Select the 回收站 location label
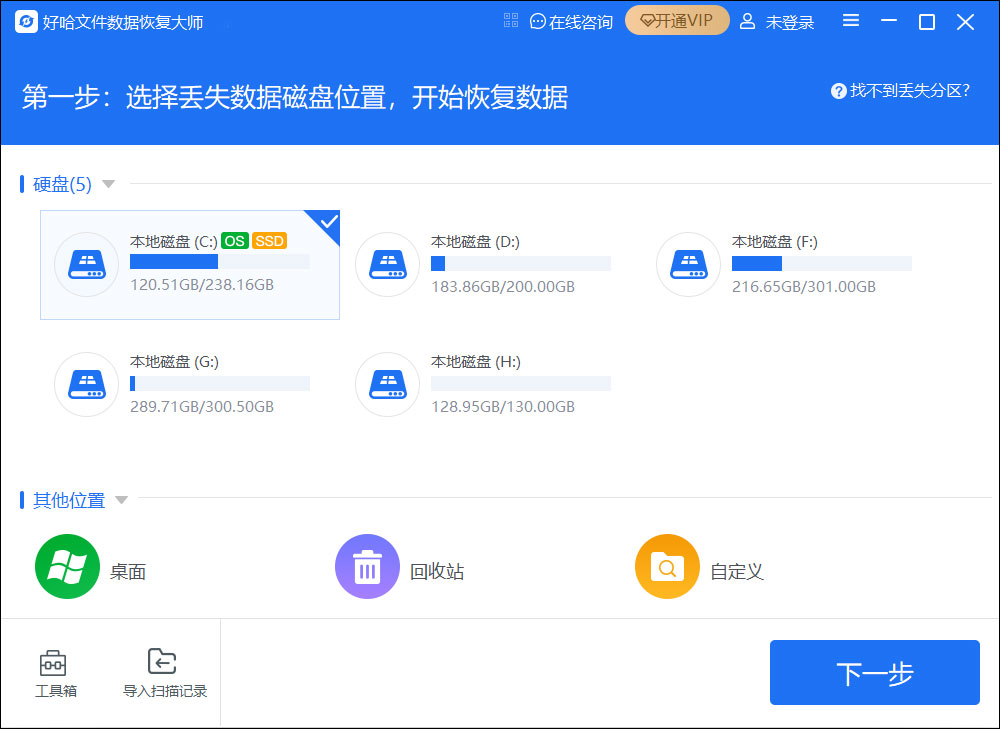1000x729 pixels. (437, 571)
